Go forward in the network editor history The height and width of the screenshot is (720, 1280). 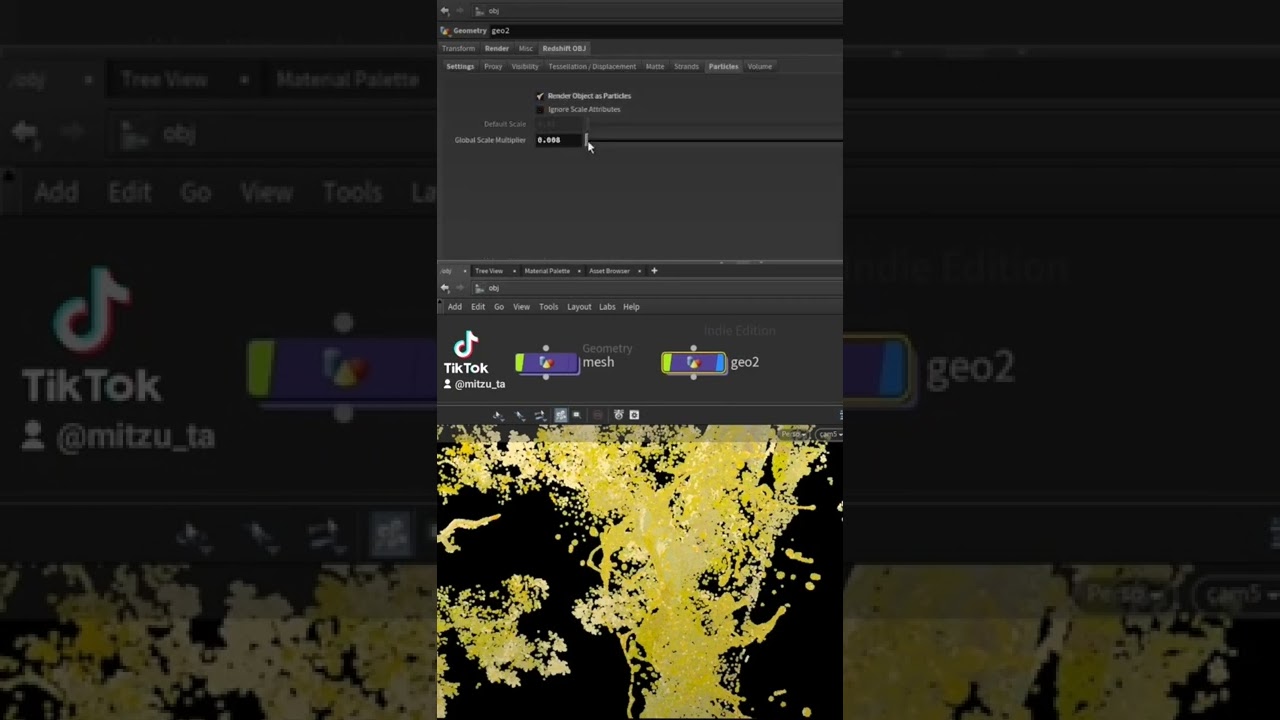[460, 288]
